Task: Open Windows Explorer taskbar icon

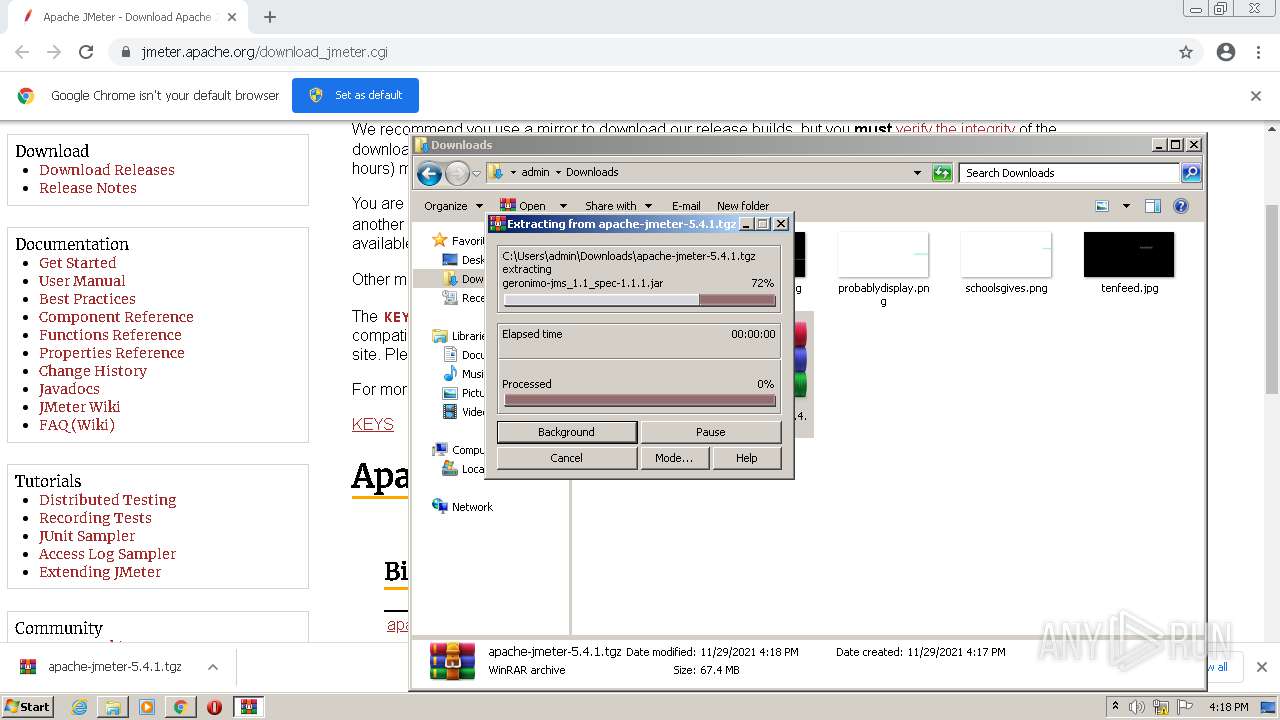Action: [113, 707]
